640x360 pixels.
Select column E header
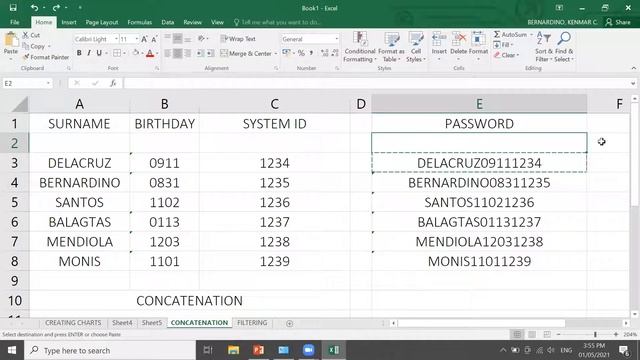coord(479,104)
